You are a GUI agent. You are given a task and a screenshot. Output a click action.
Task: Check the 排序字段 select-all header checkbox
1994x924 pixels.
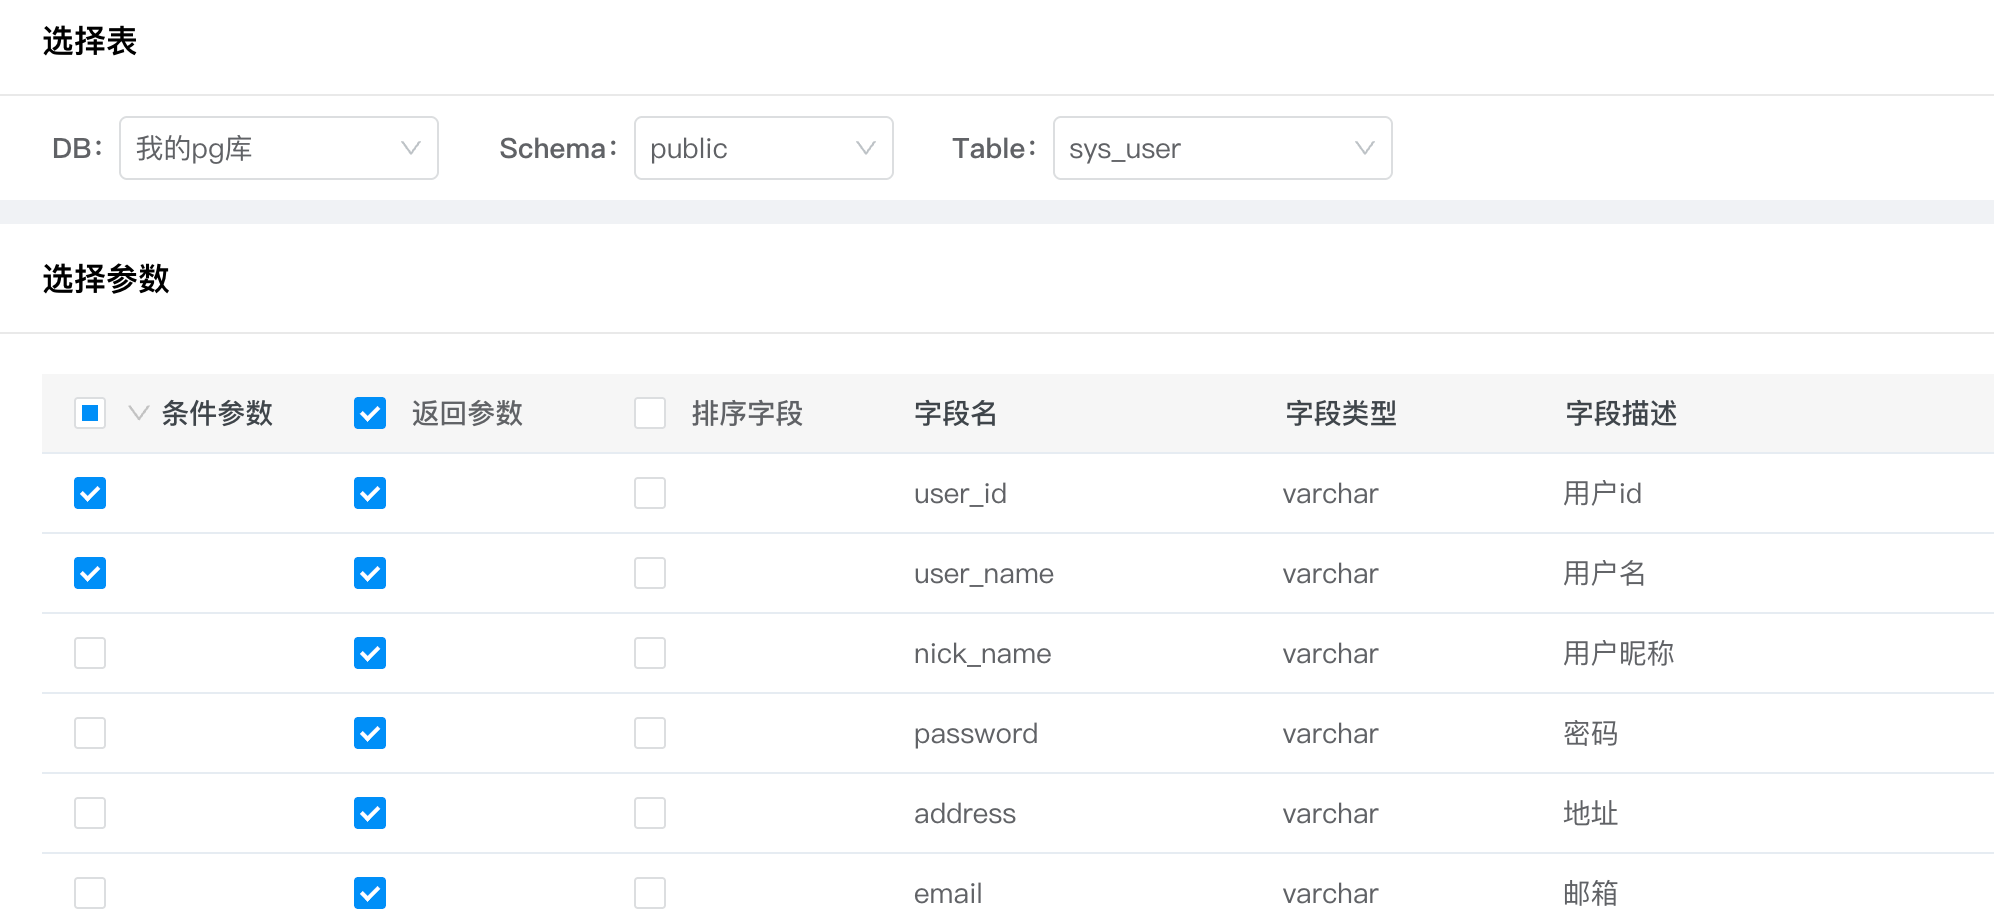(x=650, y=413)
